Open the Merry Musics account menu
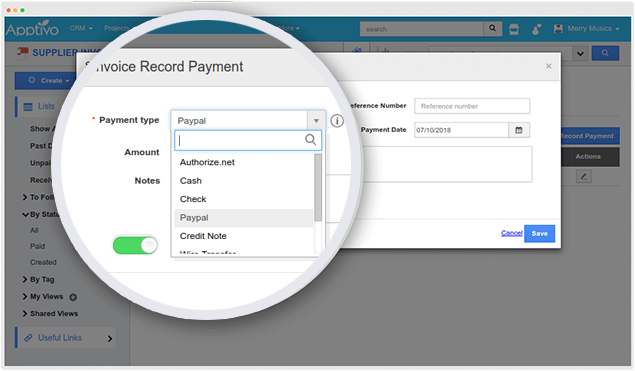 pos(586,28)
